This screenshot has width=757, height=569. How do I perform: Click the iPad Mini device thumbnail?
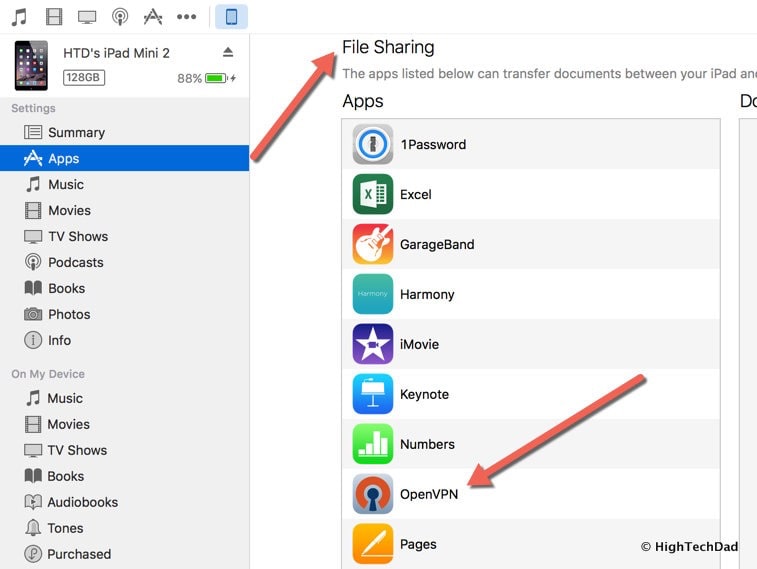31,66
